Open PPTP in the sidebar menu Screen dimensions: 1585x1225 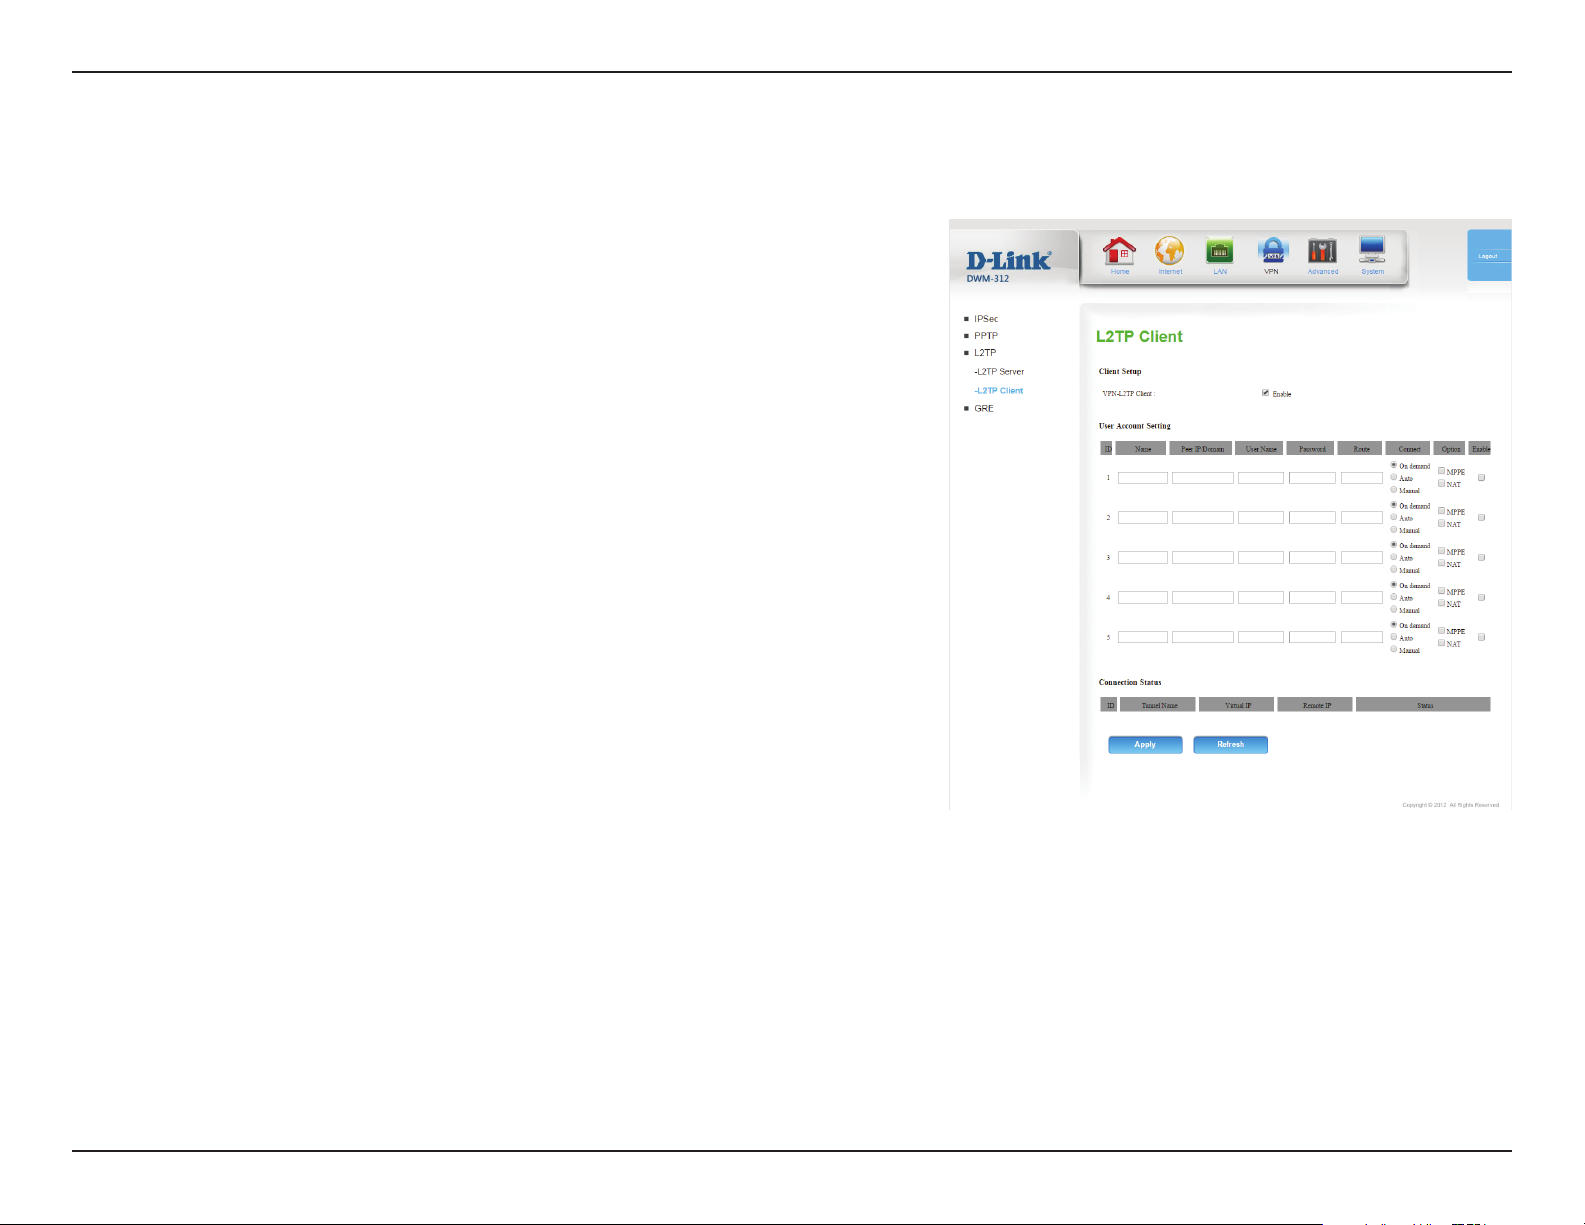click(986, 336)
